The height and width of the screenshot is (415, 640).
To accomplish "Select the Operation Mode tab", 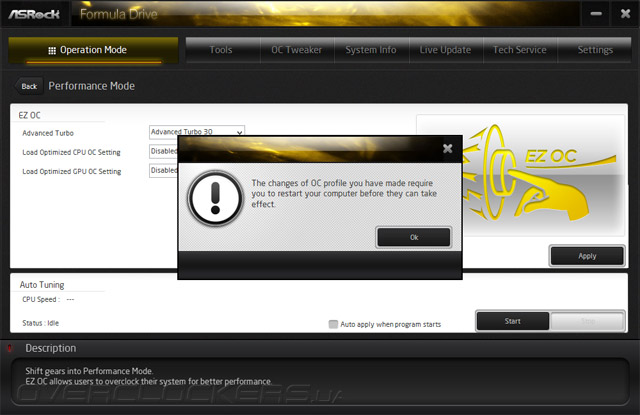I will (93, 50).
